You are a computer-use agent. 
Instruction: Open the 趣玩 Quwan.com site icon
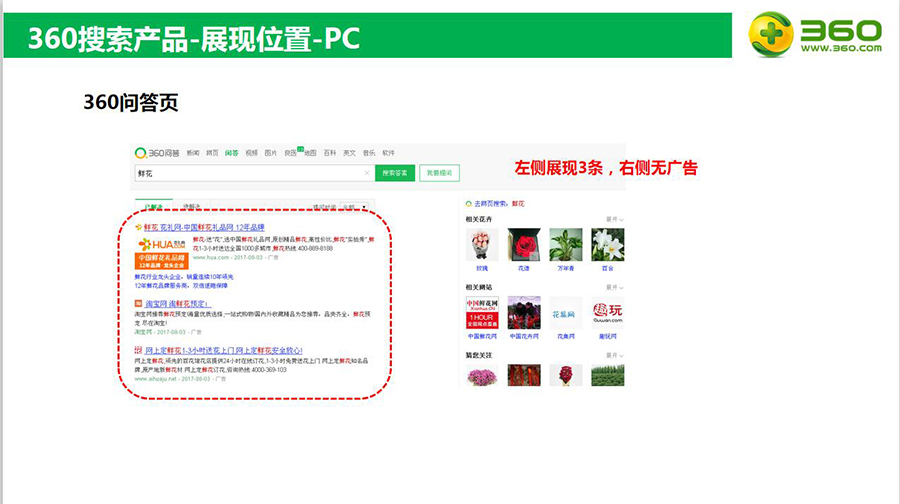[607, 313]
